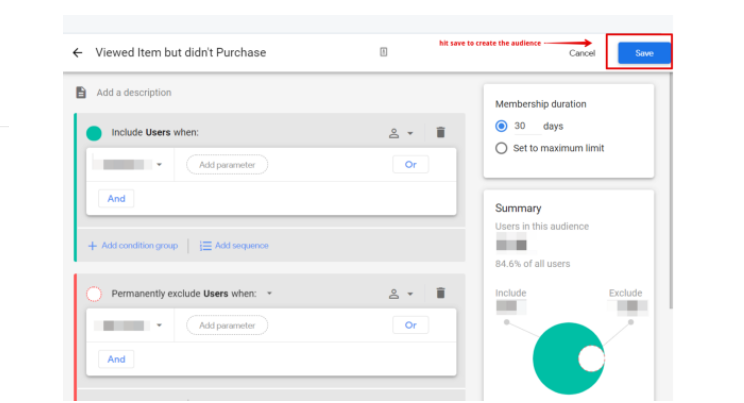
Task: Click the vertical scrollbar on the right
Action: click(670, 190)
